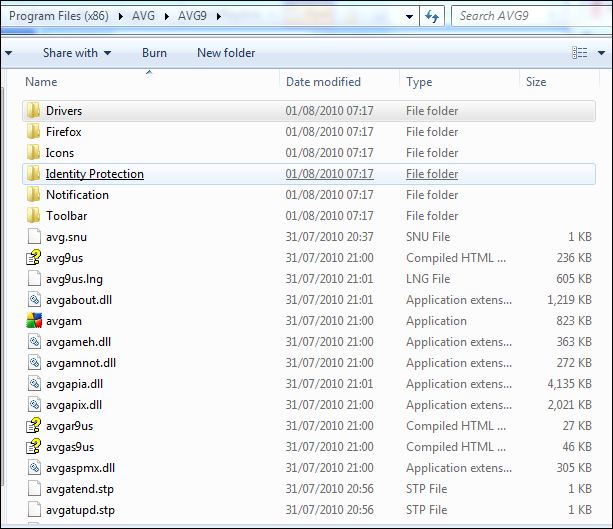Viewport: 613px width, 529px height.
Task: Select the Identity Protection folder name
Action: point(95,174)
